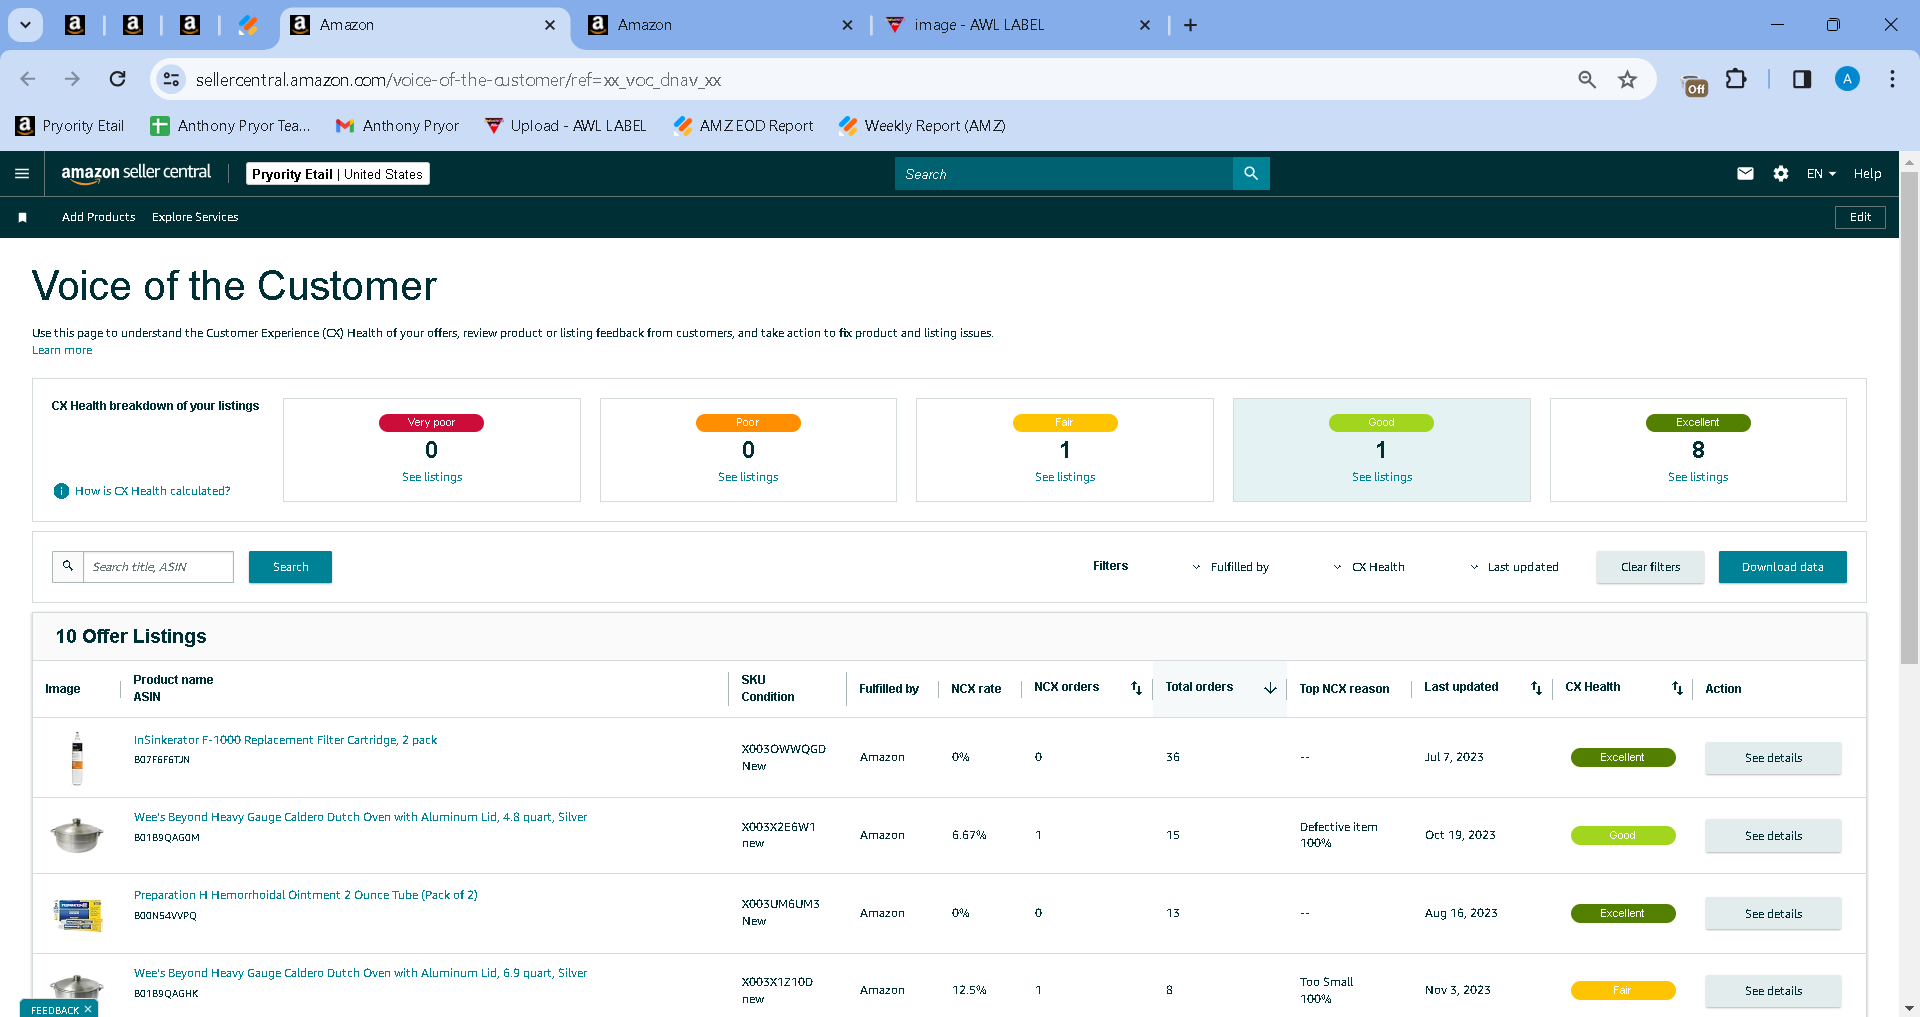Viewport: 1920px width, 1017px height.
Task: See listings under Very poor
Action: pyautogui.click(x=432, y=477)
